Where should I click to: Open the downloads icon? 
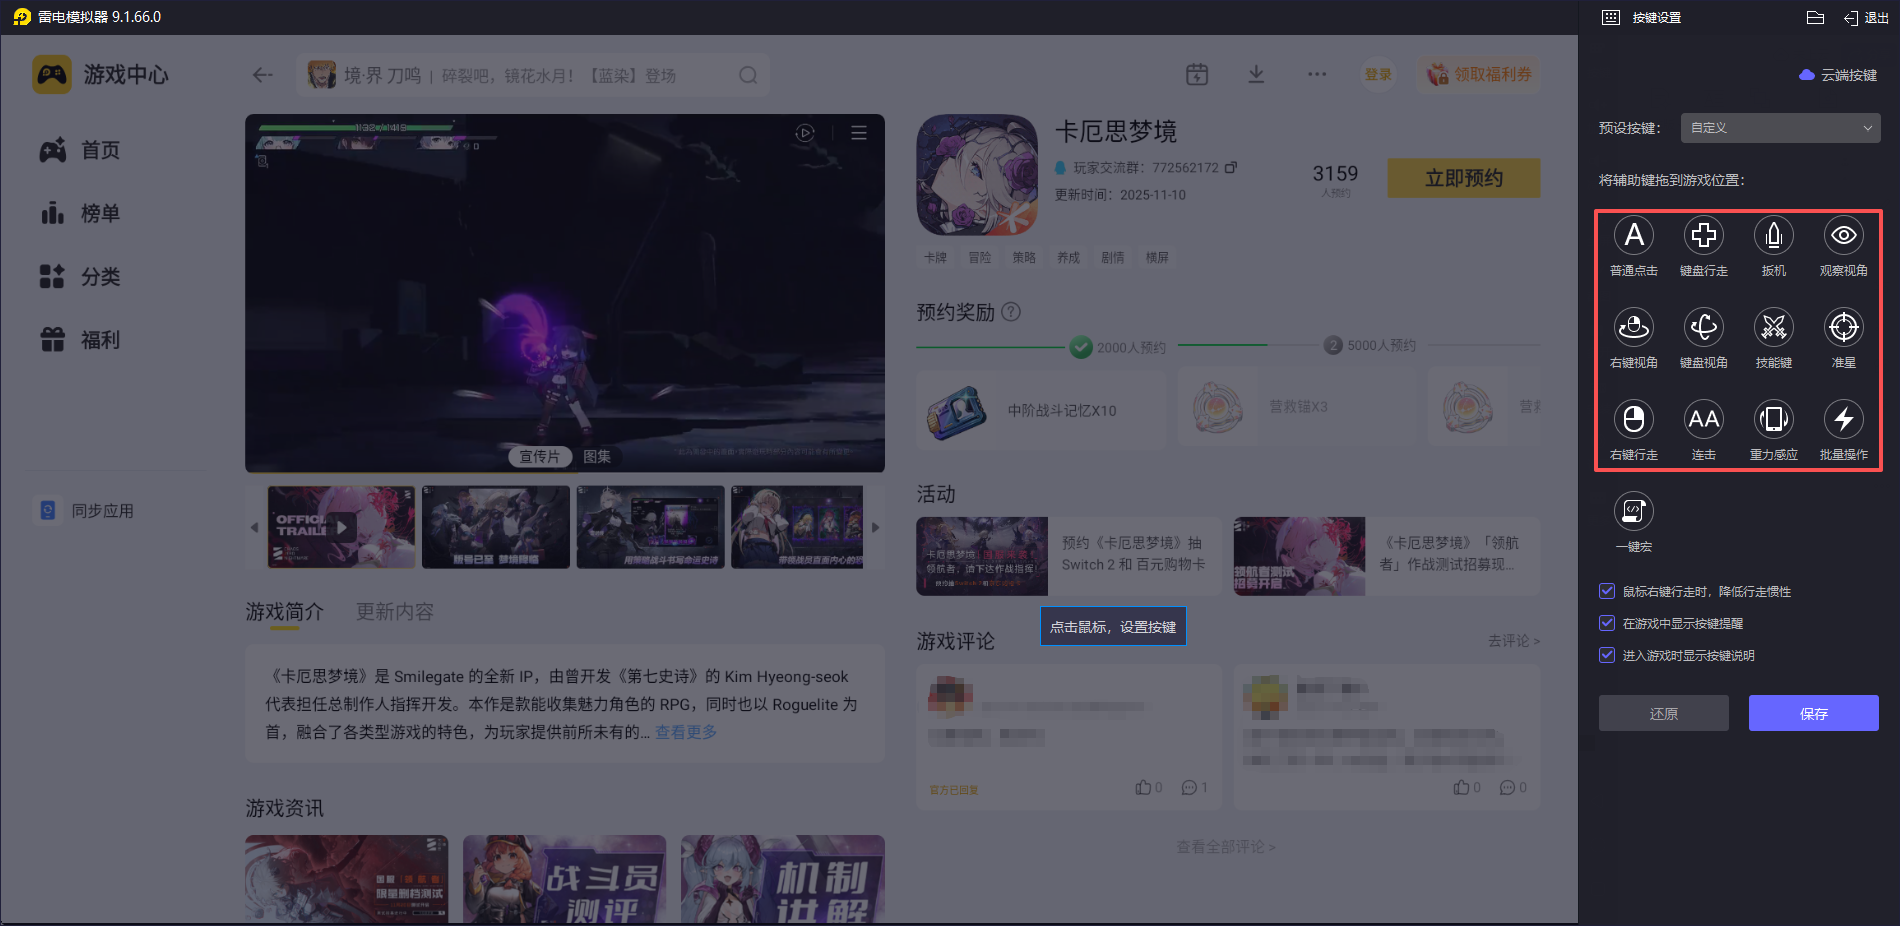coord(1257,74)
